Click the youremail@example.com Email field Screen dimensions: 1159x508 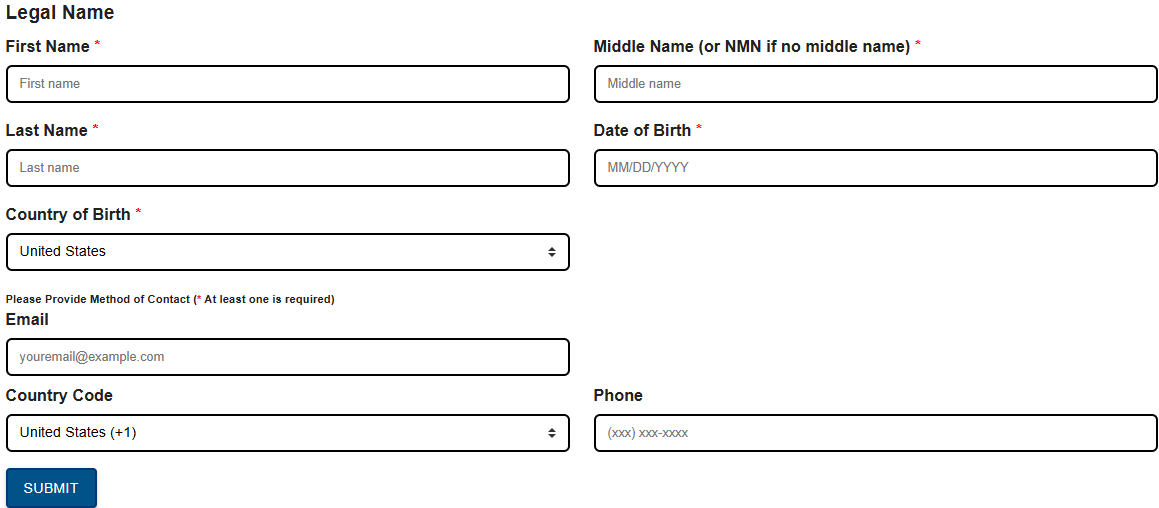(288, 357)
